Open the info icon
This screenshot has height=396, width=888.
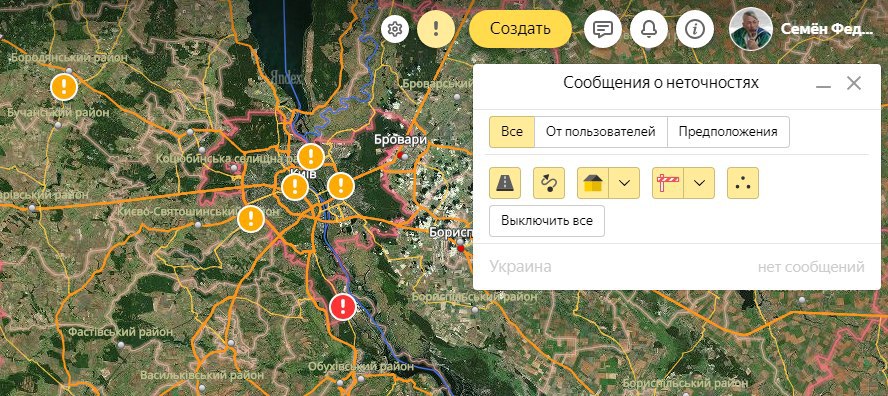pos(695,29)
